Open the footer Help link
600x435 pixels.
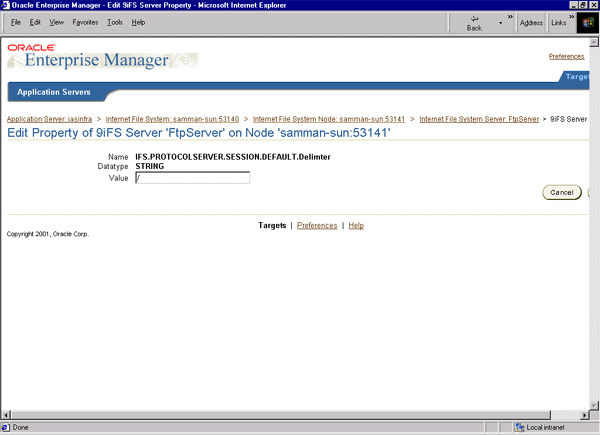click(x=356, y=225)
